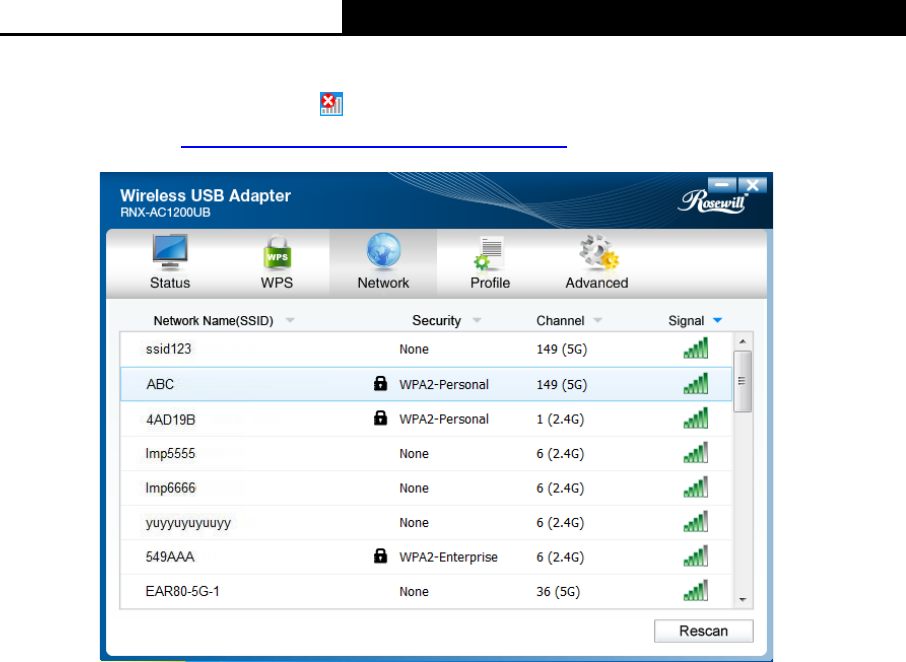The width and height of the screenshot is (906, 662).
Task: Select the Network globe icon
Action: (384, 252)
